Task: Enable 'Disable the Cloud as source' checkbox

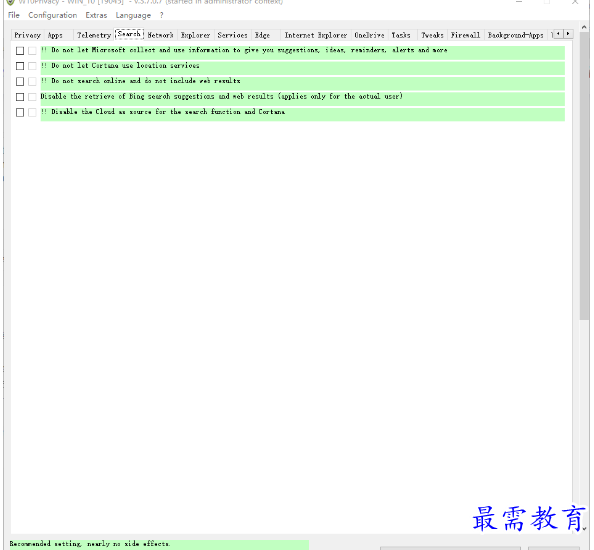Action: pos(20,112)
